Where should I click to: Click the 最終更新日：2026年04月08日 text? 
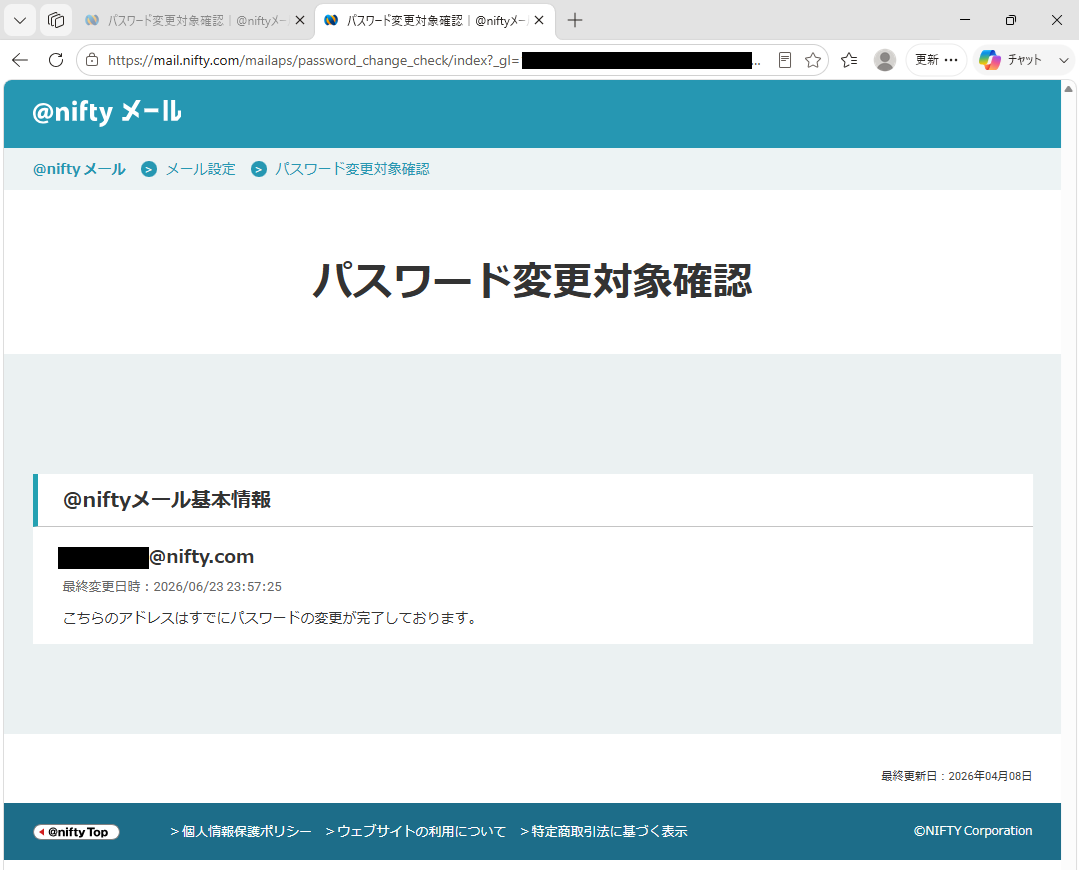(x=957, y=776)
